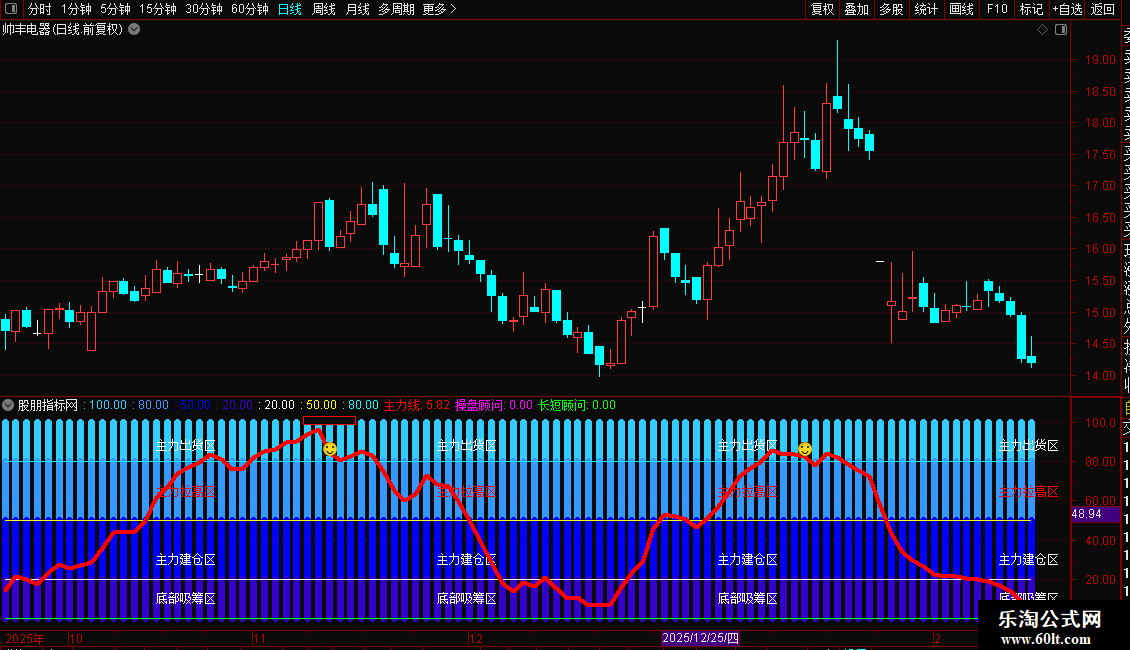Viewport: 1130px width, 650px height.
Task: Click the 长短顾问: 0.00 value
Action: 577,405
